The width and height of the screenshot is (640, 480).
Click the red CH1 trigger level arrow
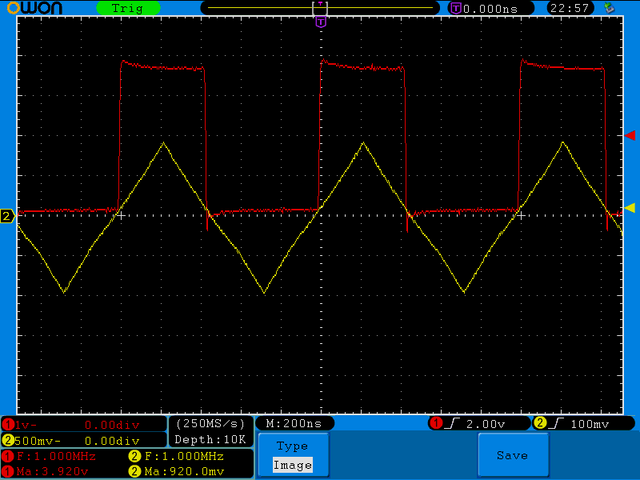(630, 135)
